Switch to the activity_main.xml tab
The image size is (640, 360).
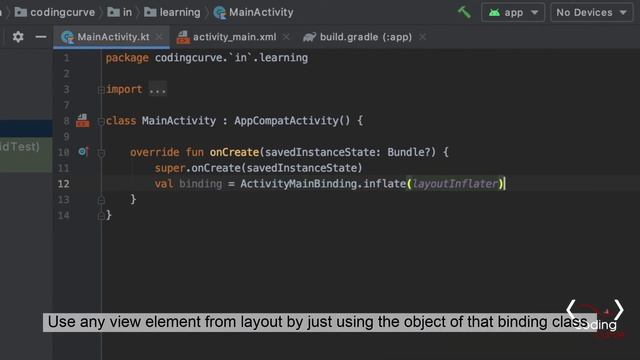[x=234, y=37]
